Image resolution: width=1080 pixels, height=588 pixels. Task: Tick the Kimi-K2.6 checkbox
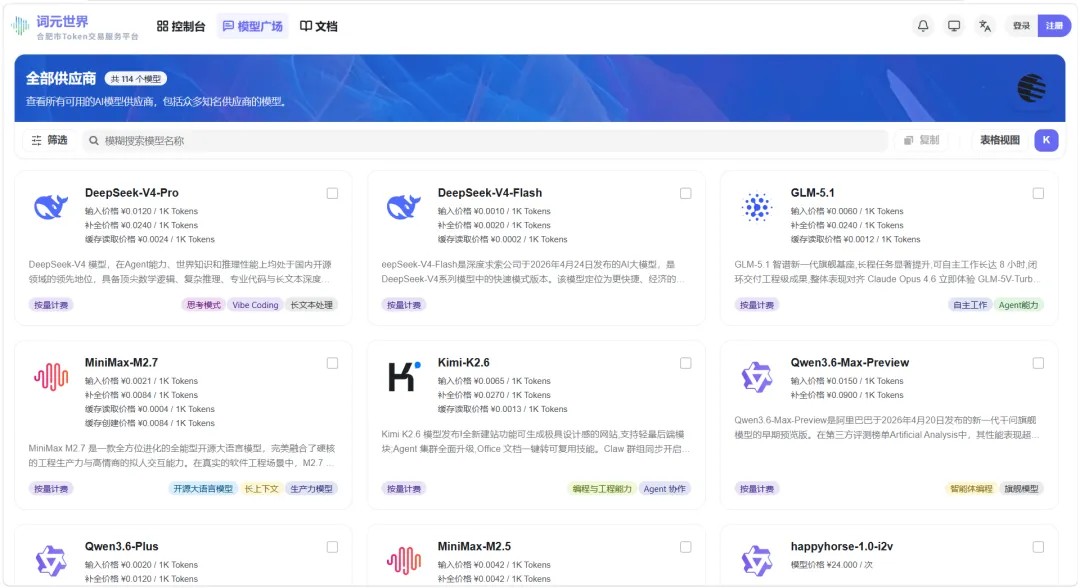point(685,363)
